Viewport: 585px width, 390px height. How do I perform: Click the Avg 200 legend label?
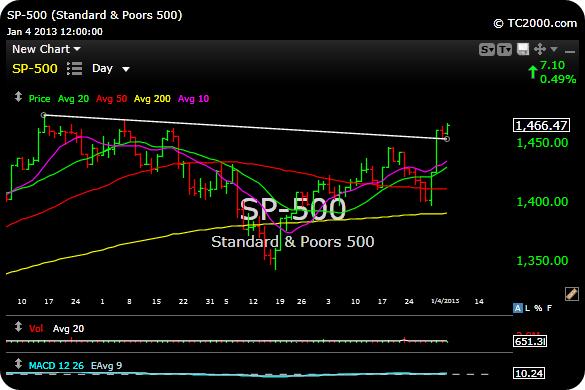(152, 99)
